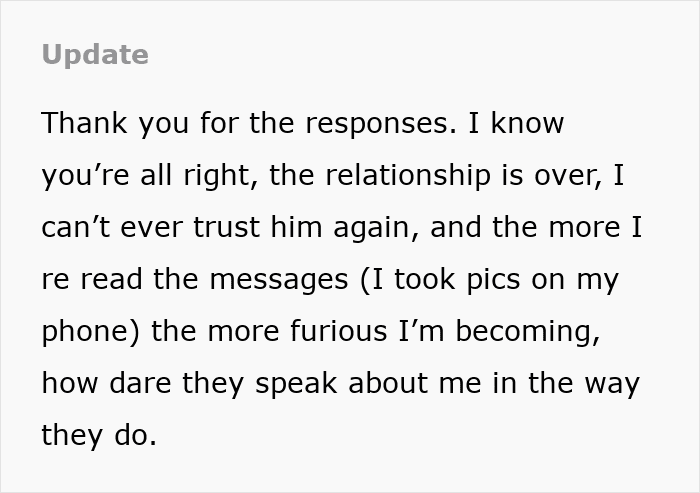Click the word "Thank" at paragraph start
700x493 pixels.
click(x=84, y=123)
